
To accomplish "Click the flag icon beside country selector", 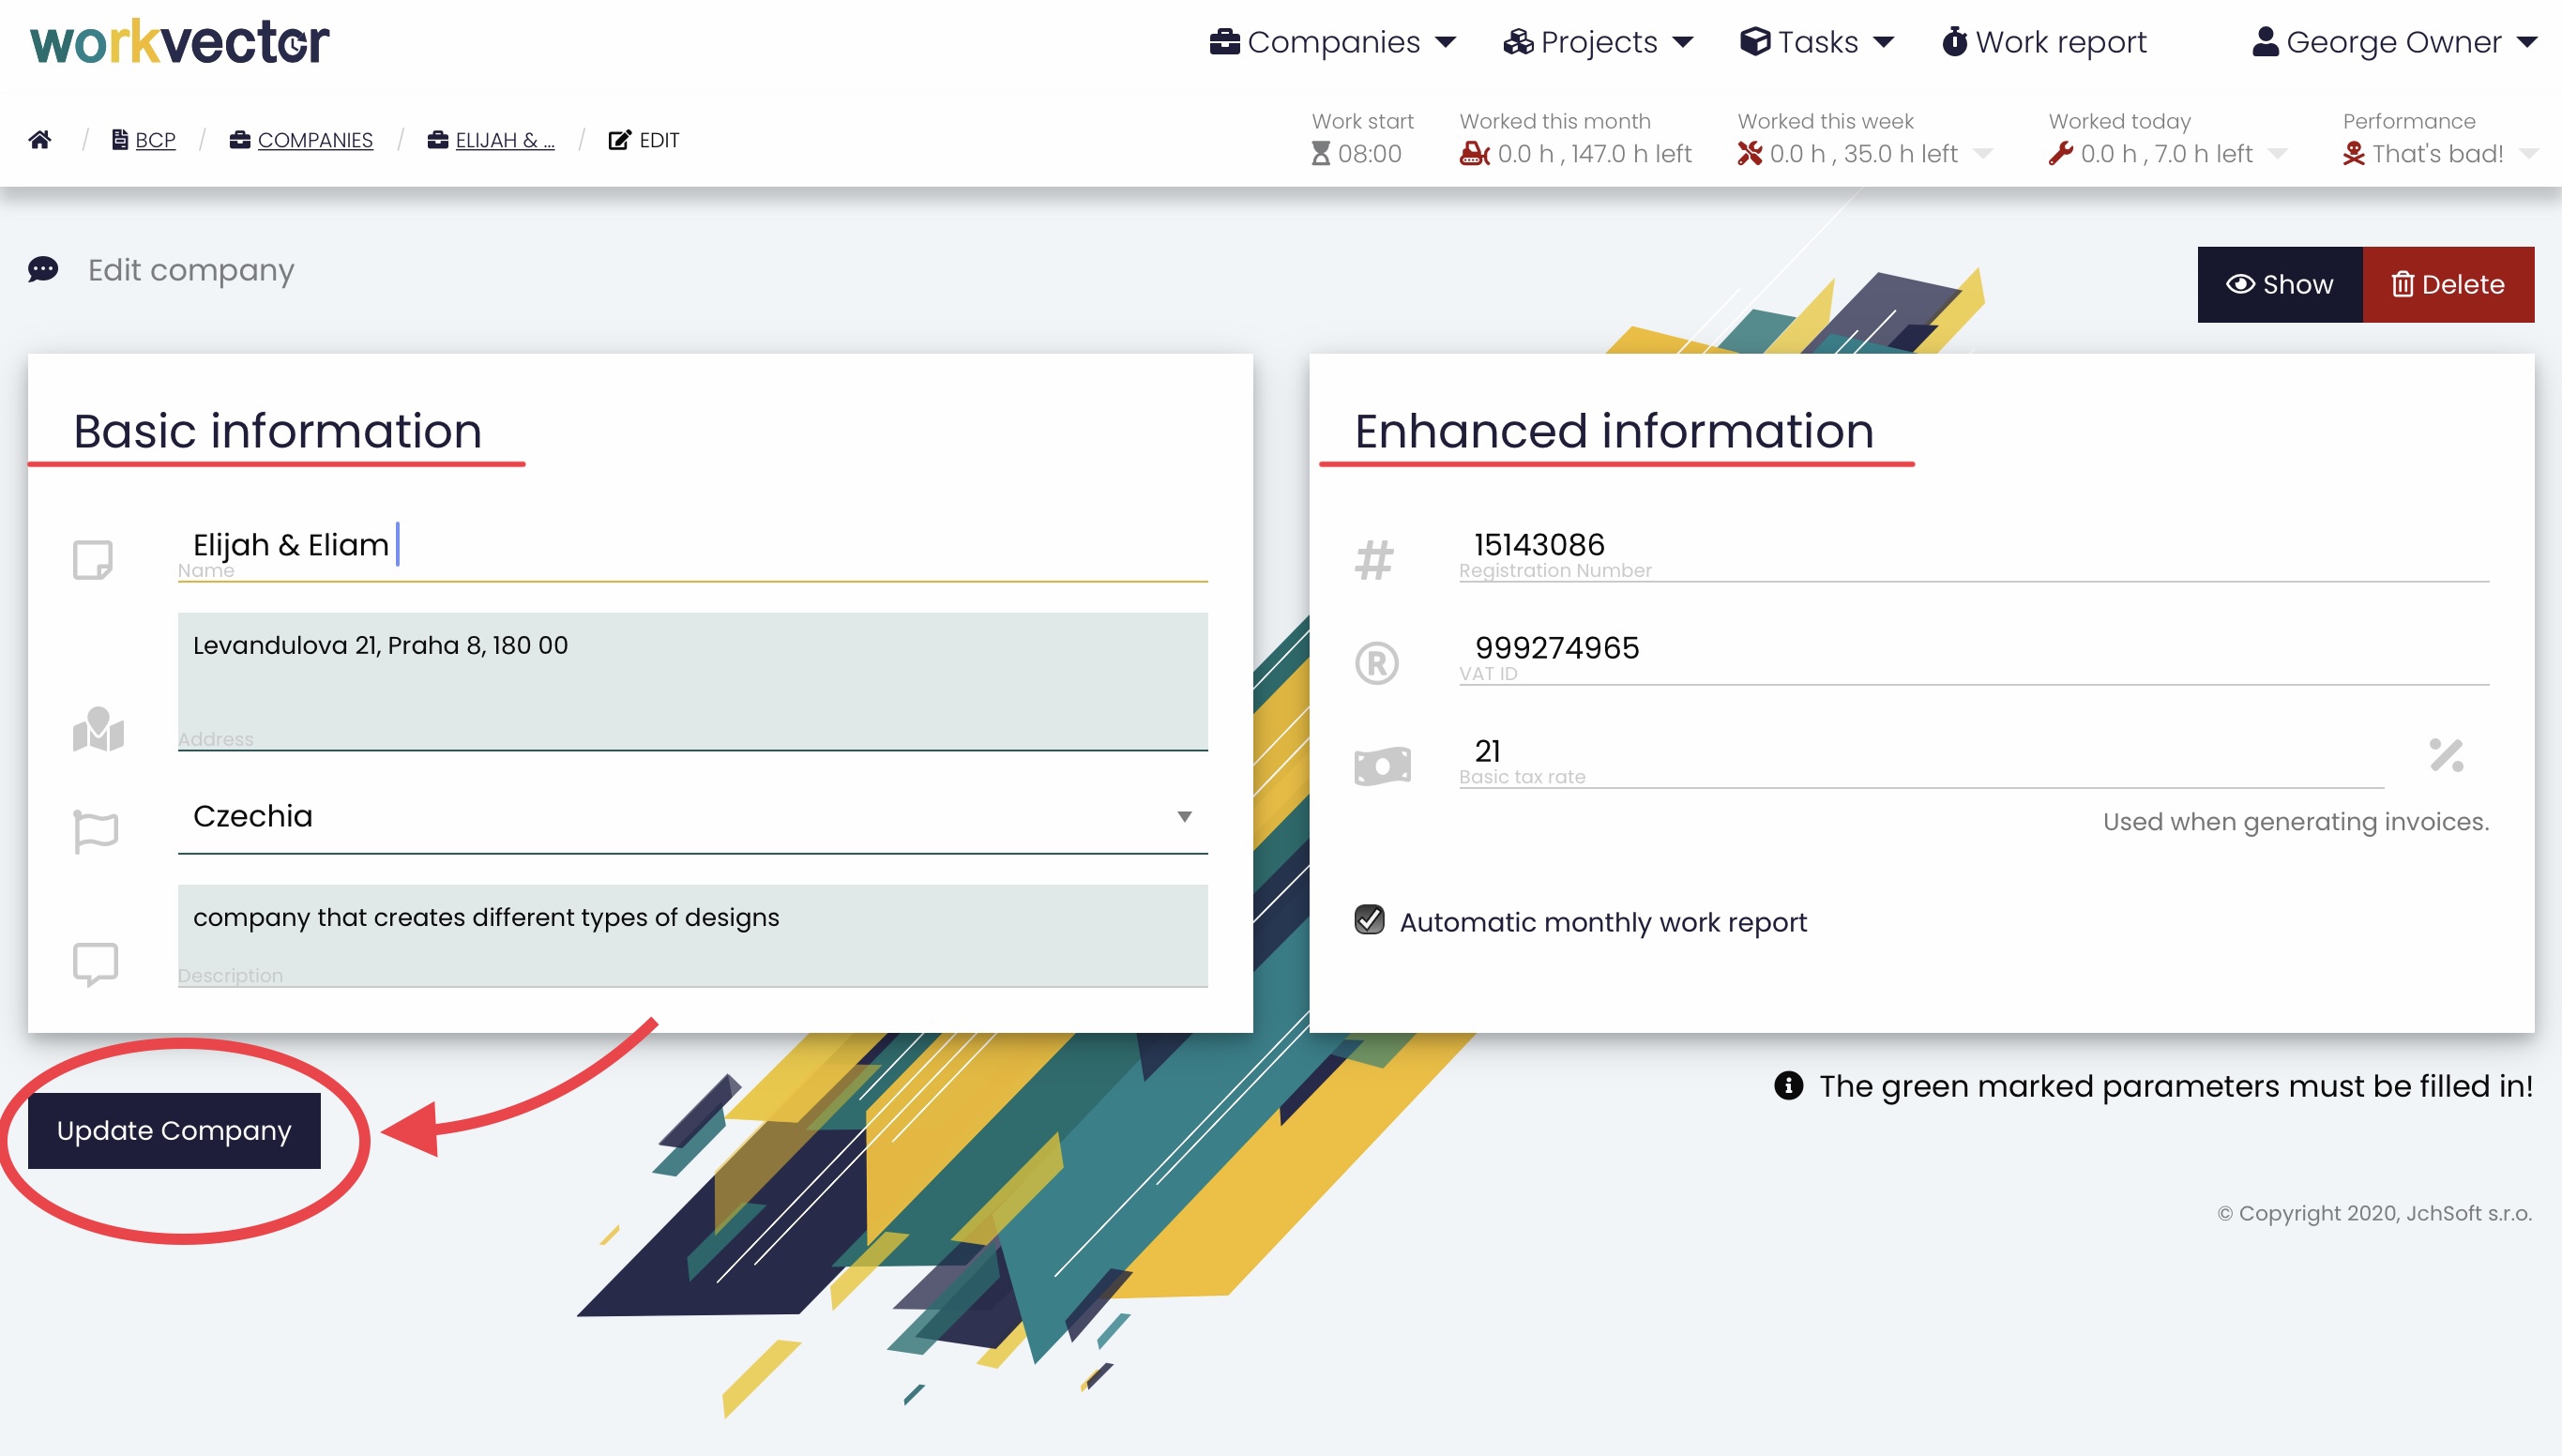I will (x=96, y=831).
